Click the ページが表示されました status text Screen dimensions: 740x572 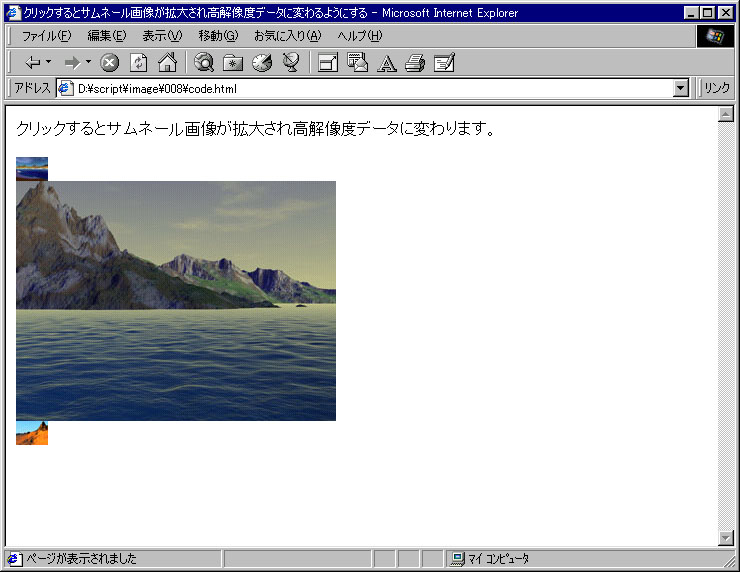click(x=81, y=559)
